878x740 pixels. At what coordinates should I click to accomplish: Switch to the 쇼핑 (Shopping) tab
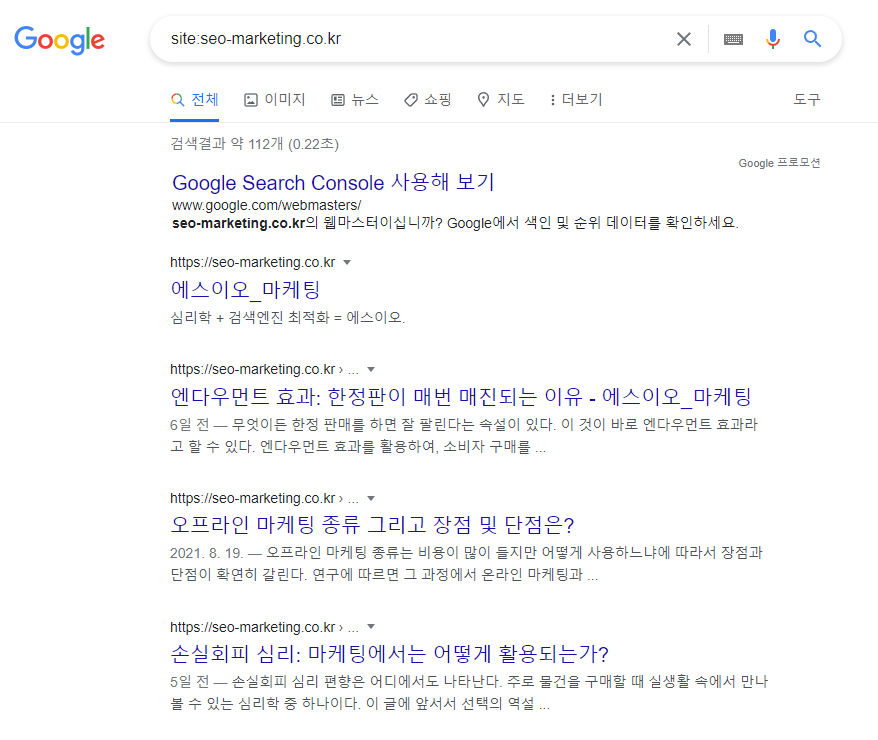[x=428, y=100]
